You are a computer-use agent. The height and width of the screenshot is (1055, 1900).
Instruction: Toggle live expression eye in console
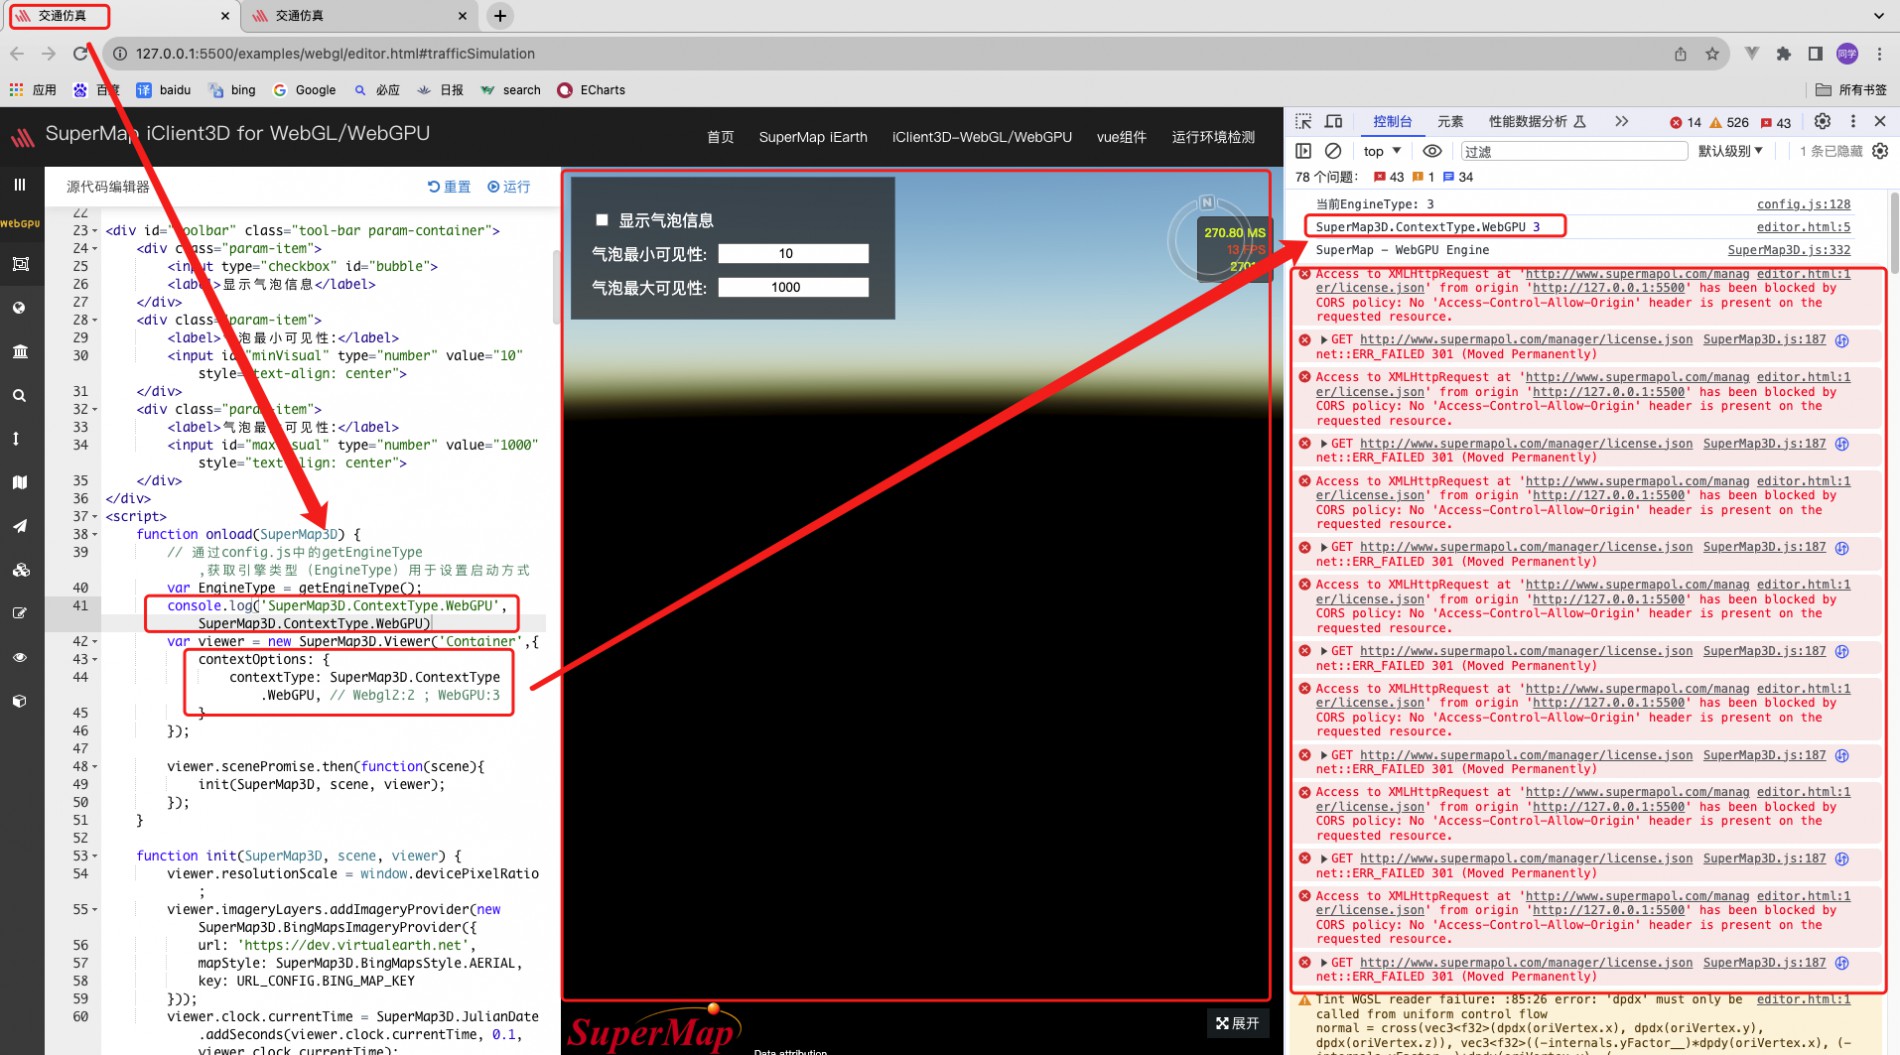(1432, 151)
